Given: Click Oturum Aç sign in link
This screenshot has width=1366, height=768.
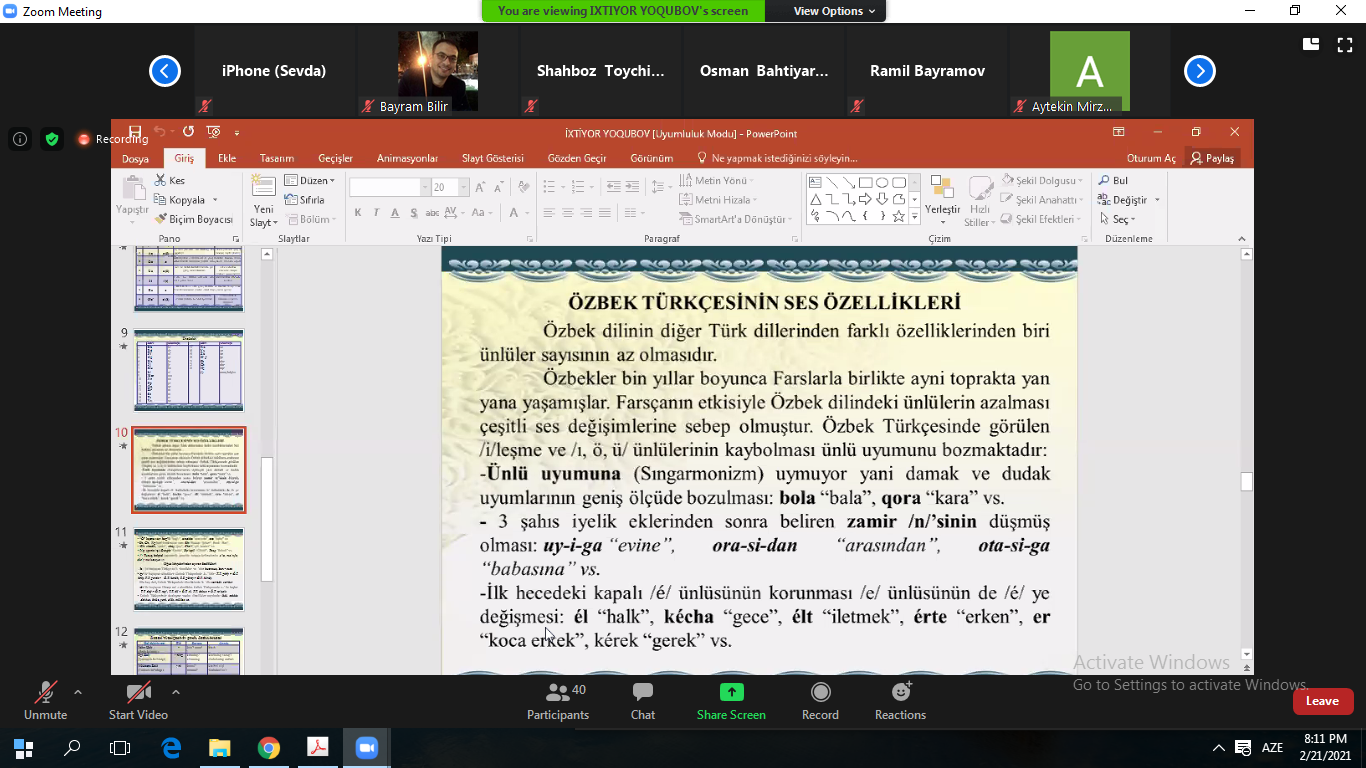Looking at the screenshot, I should (1151, 158).
